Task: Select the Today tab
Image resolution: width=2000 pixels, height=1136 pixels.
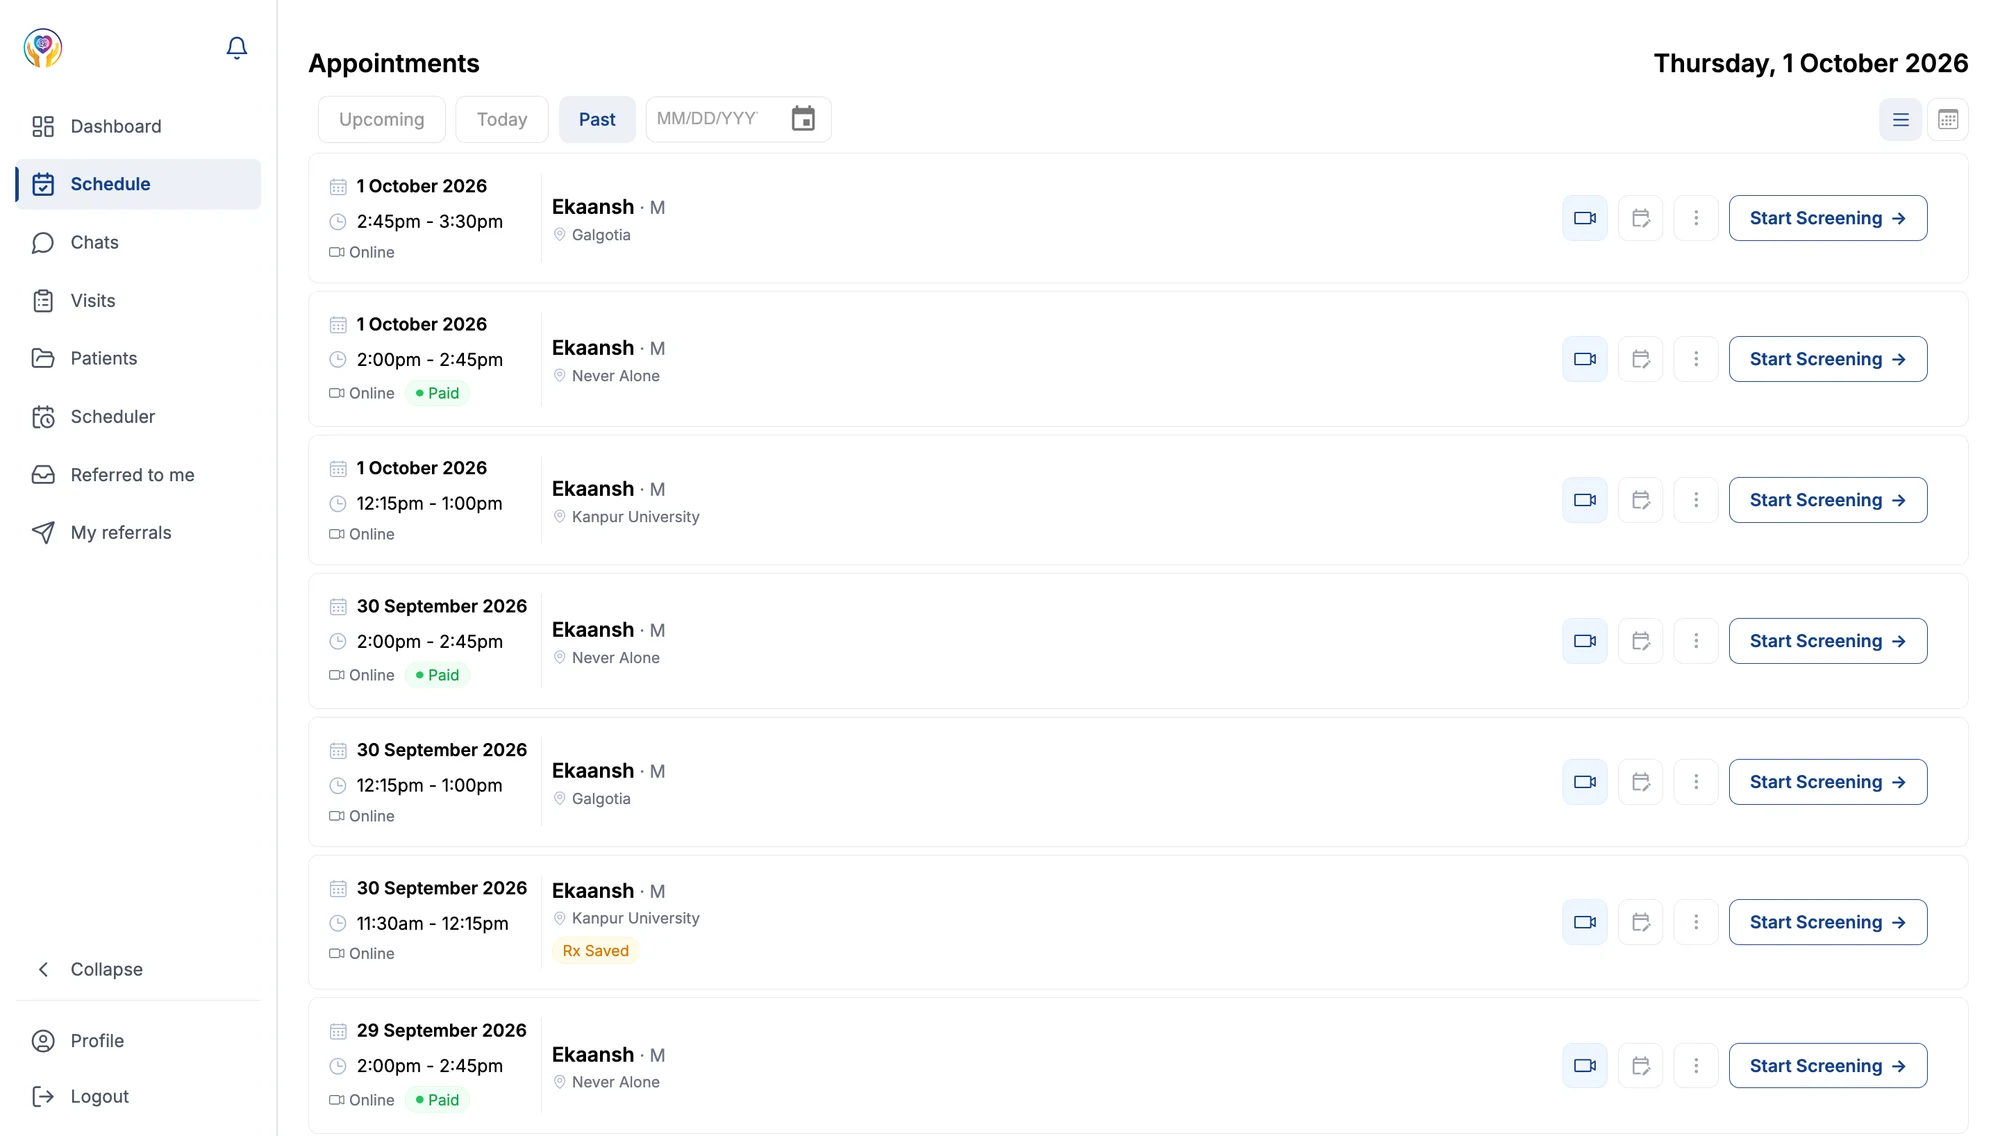Action: [x=502, y=119]
